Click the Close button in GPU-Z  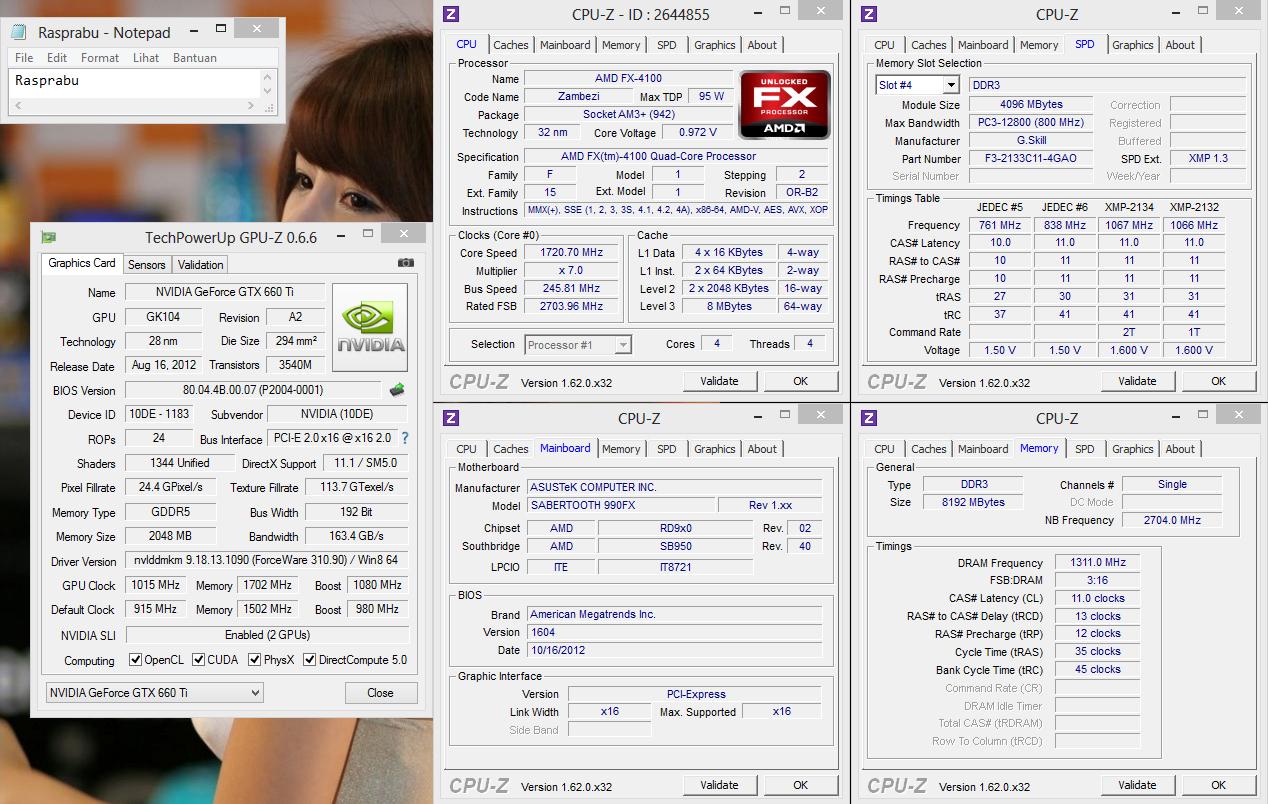[380, 692]
